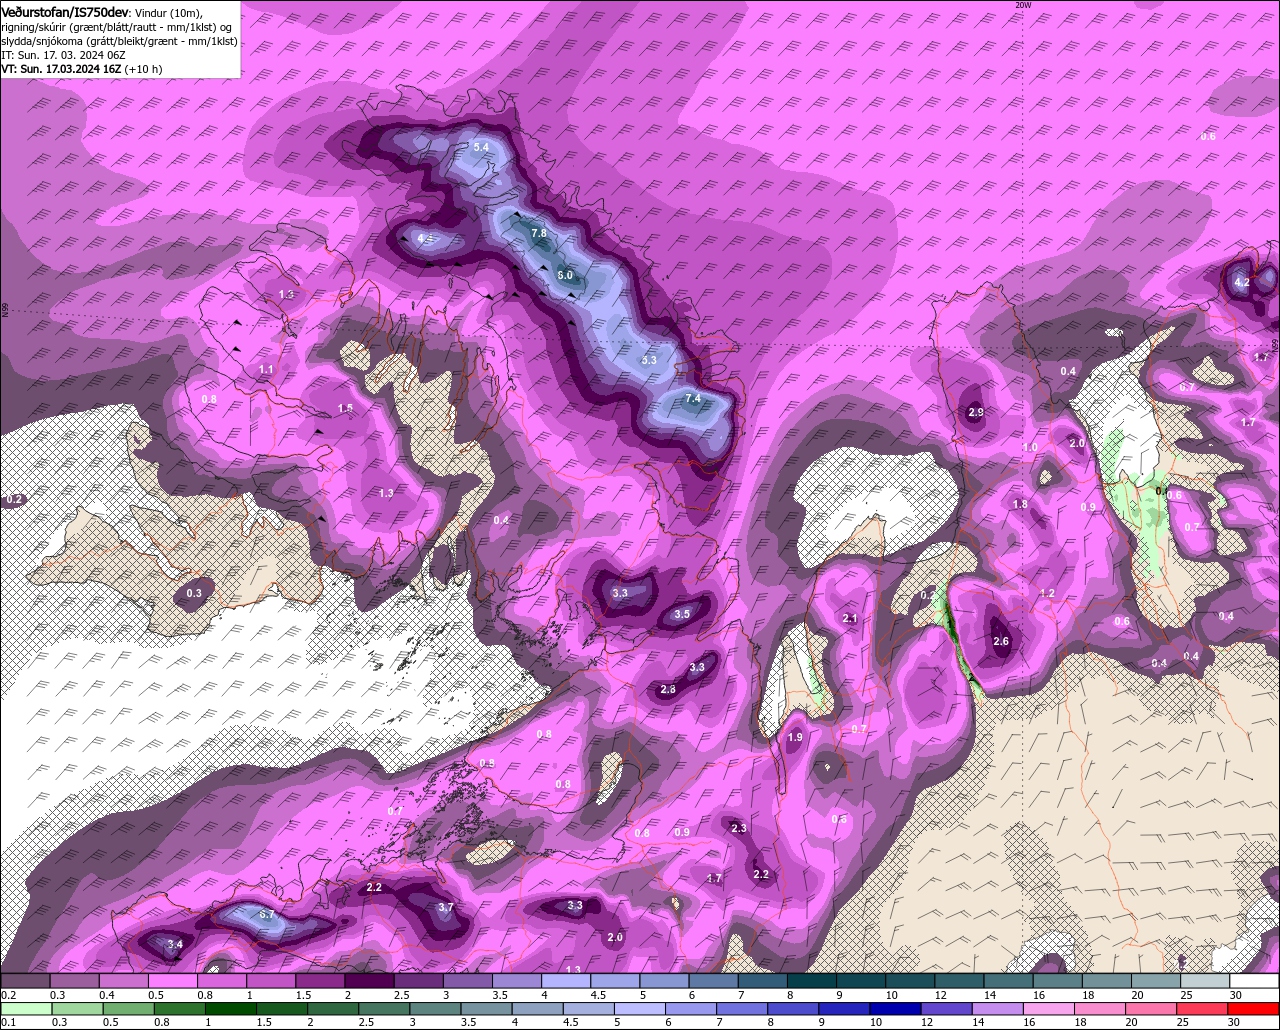Click the 20W longitude label
Image resolution: width=1280 pixels, height=1030 pixels.
point(1022,5)
